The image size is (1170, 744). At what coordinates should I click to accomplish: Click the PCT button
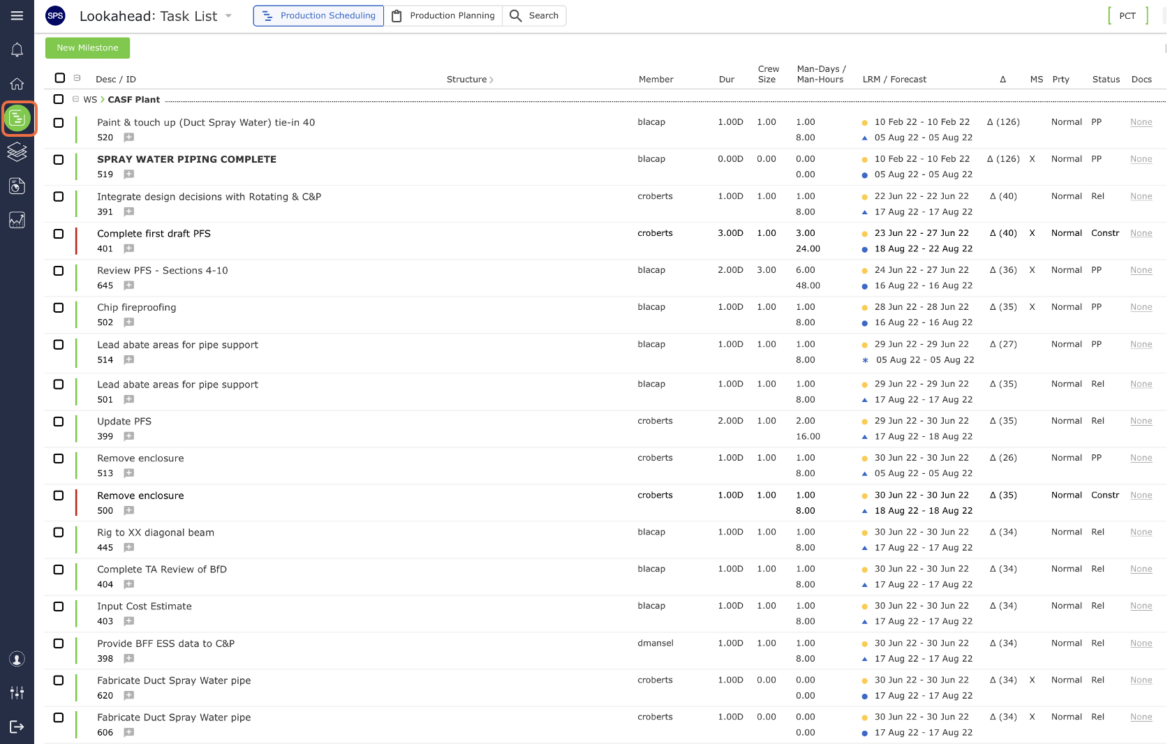click(x=1127, y=16)
